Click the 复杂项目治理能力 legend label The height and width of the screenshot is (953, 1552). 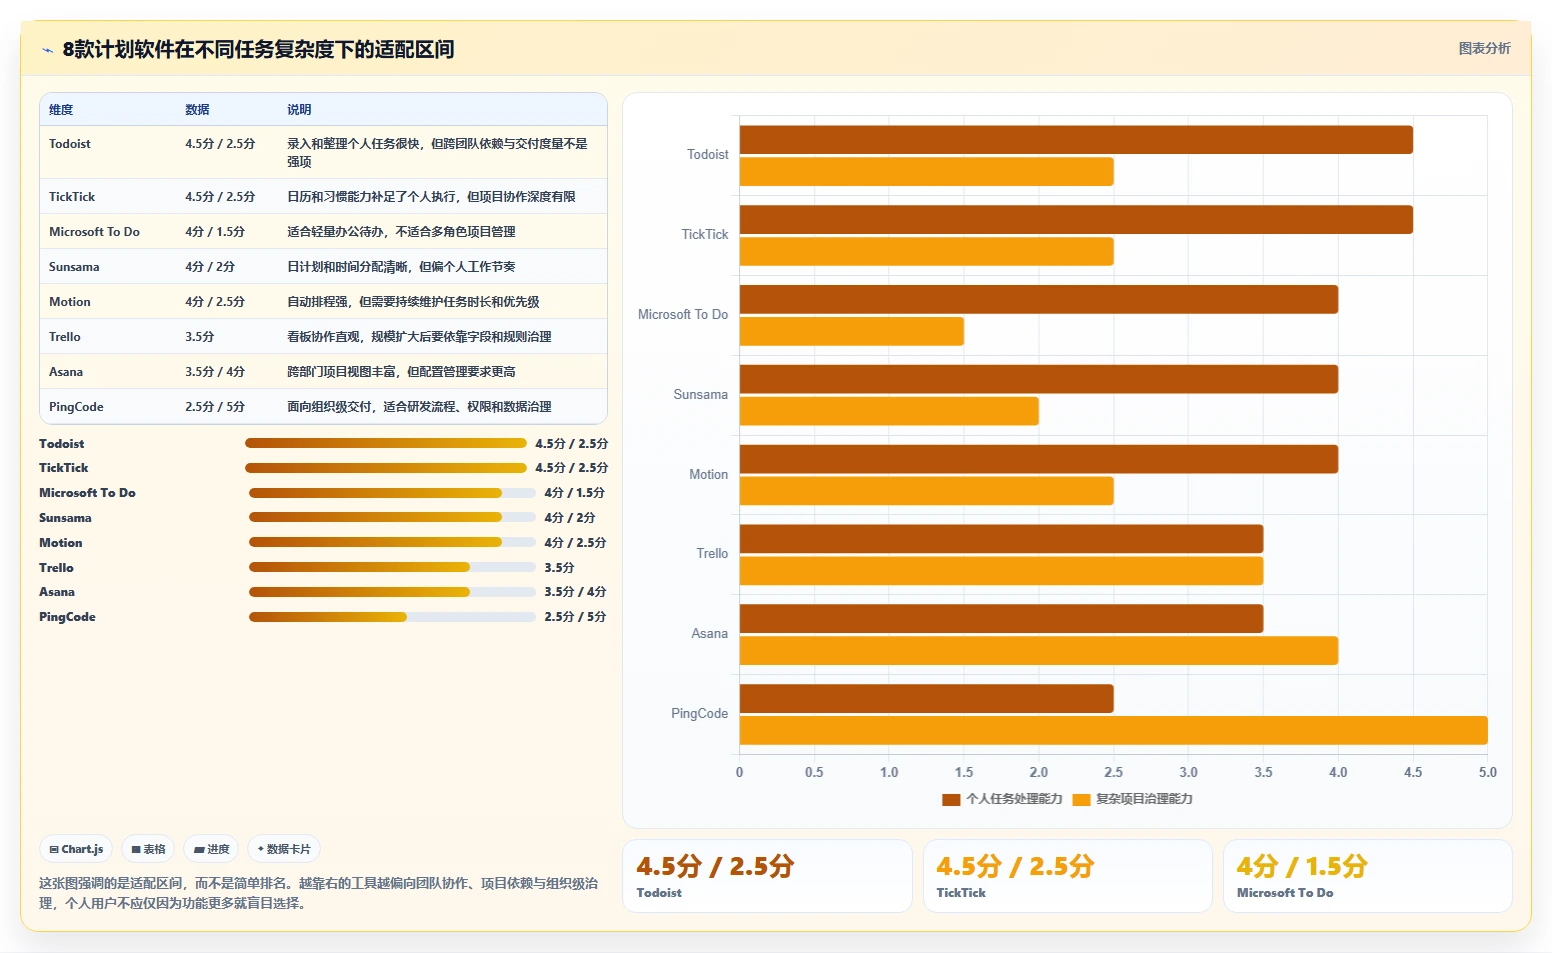[x=1144, y=799]
